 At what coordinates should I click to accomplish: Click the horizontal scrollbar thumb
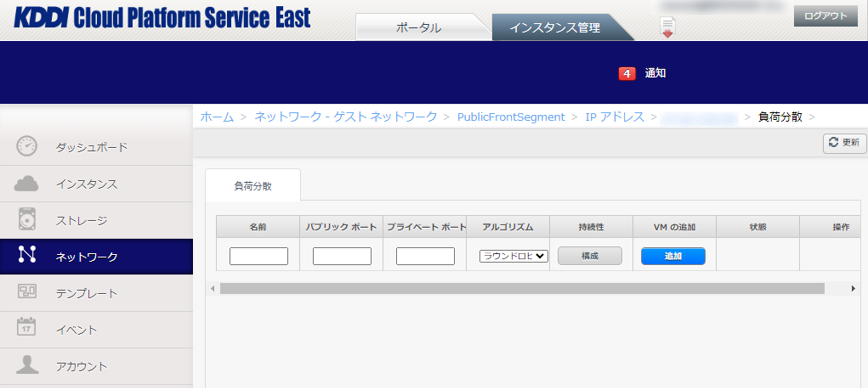pos(522,288)
